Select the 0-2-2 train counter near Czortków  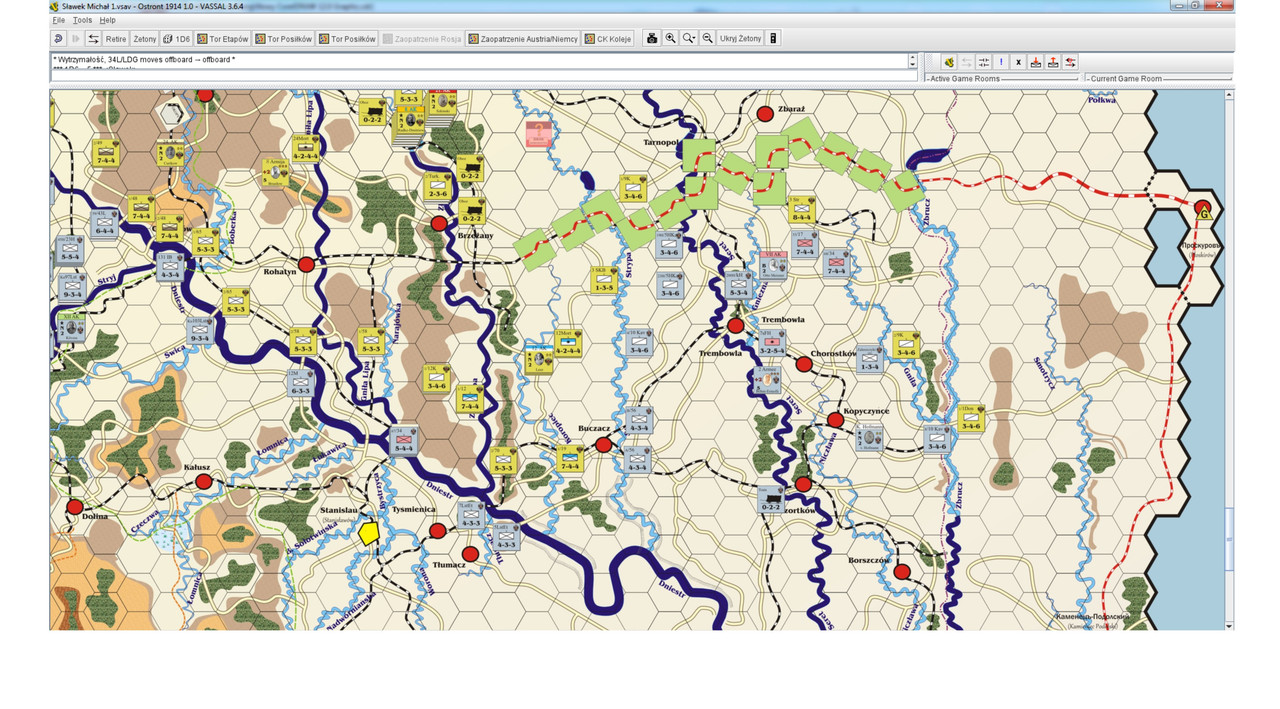pos(770,499)
